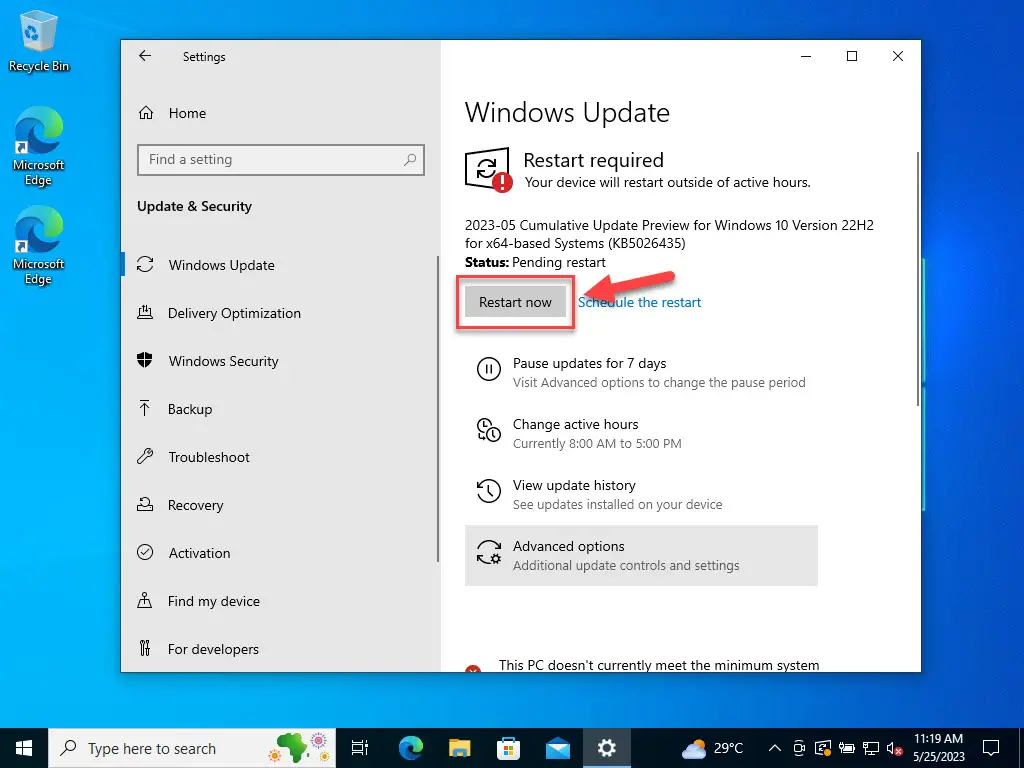The width and height of the screenshot is (1024, 768).
Task: Click the KB5026435 cumulative update text
Action: tap(669, 234)
